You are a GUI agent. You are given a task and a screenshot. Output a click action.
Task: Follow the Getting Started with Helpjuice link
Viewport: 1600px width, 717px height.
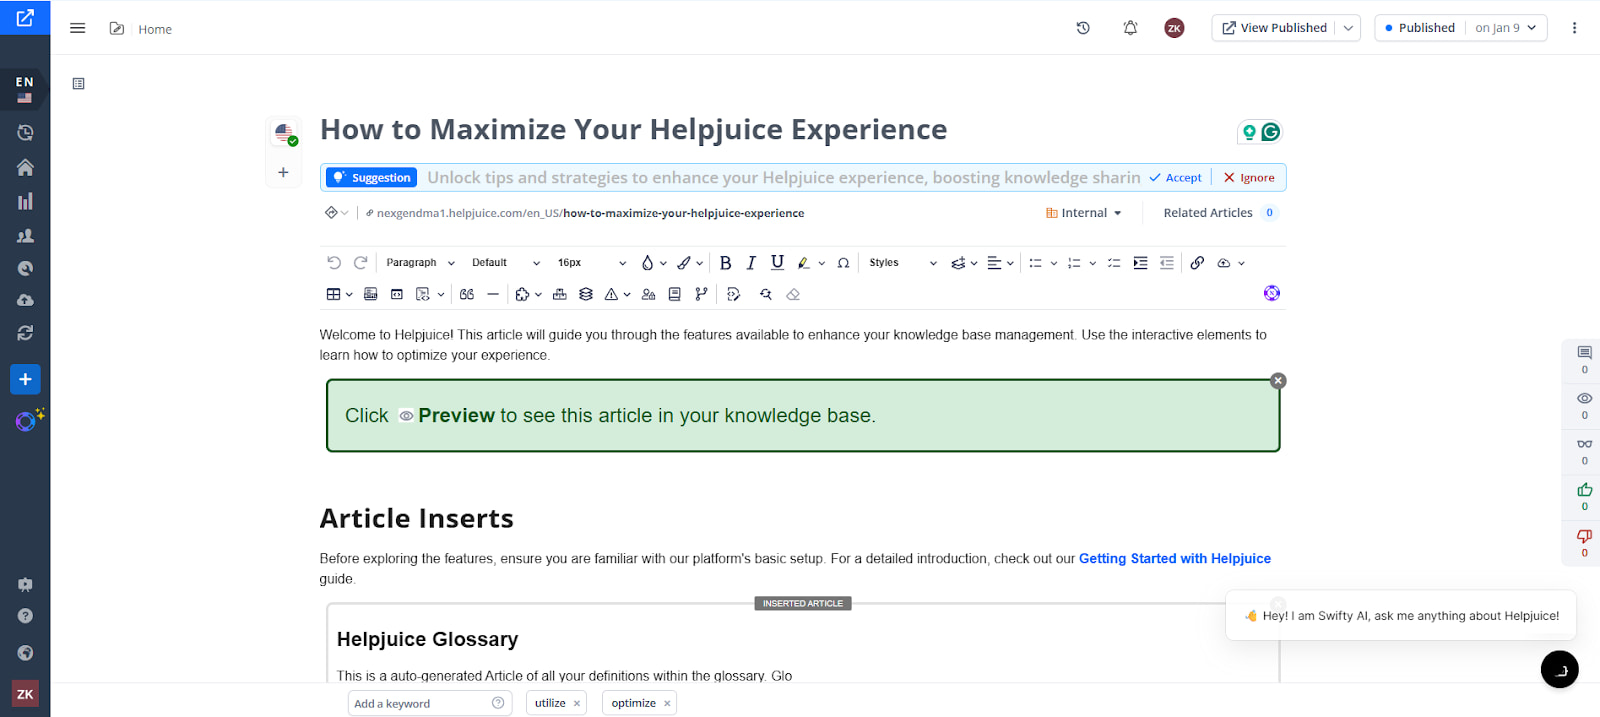1174,558
